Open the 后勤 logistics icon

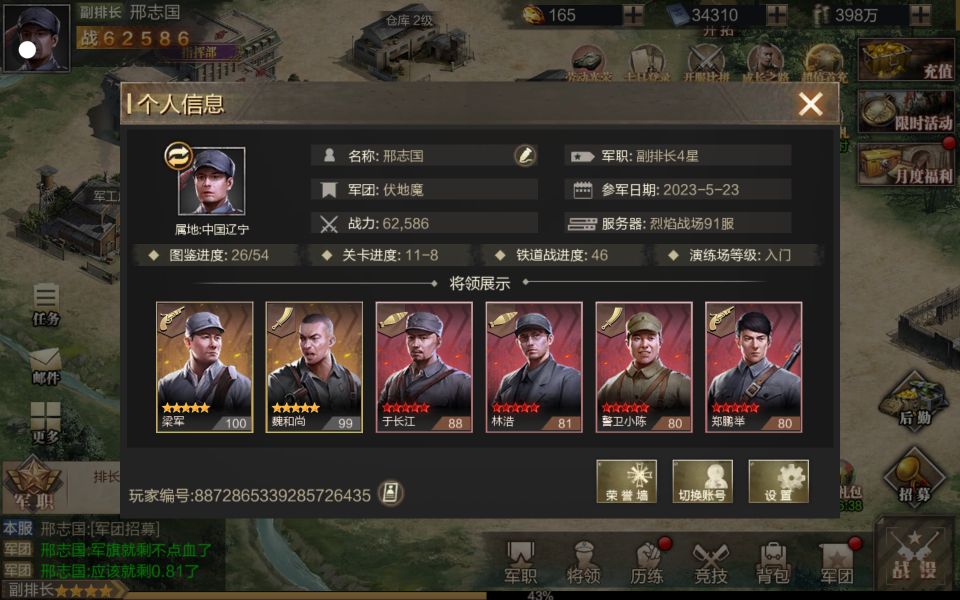914,401
